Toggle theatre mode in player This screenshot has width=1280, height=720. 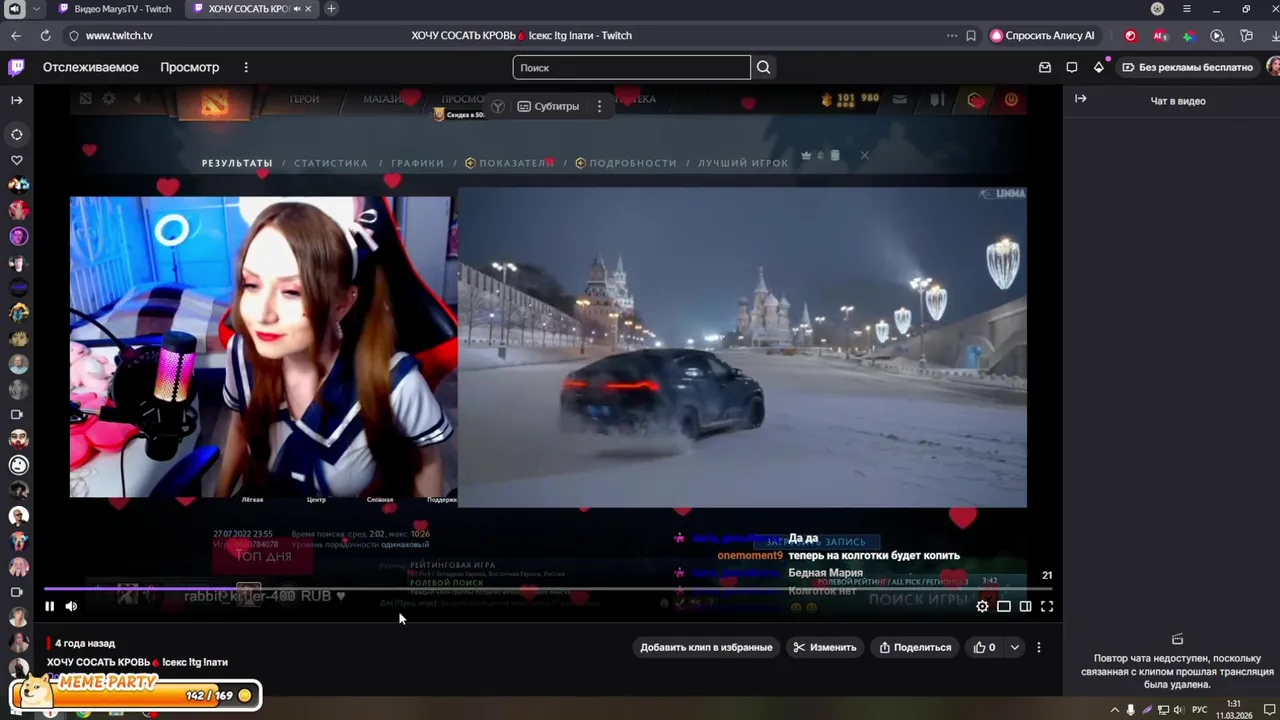click(x=1025, y=606)
